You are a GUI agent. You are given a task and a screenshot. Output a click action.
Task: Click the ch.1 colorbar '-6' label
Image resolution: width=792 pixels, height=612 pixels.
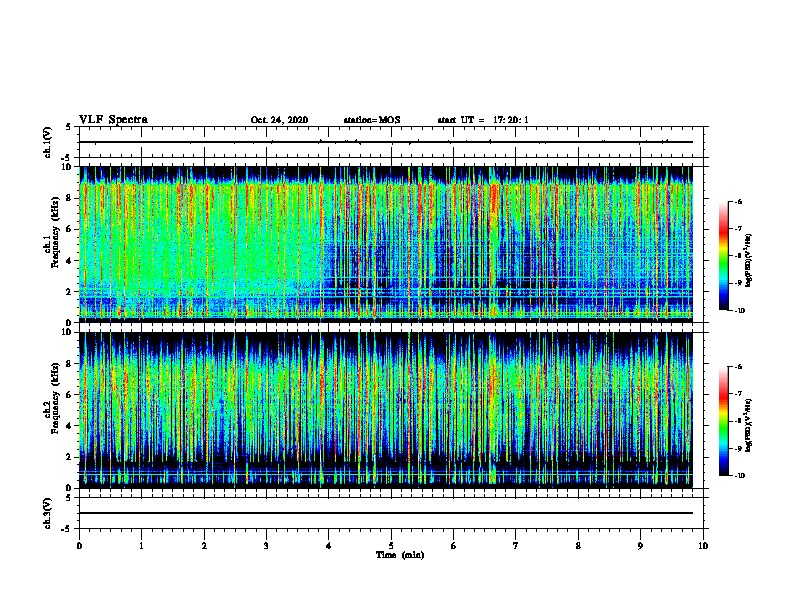click(738, 201)
